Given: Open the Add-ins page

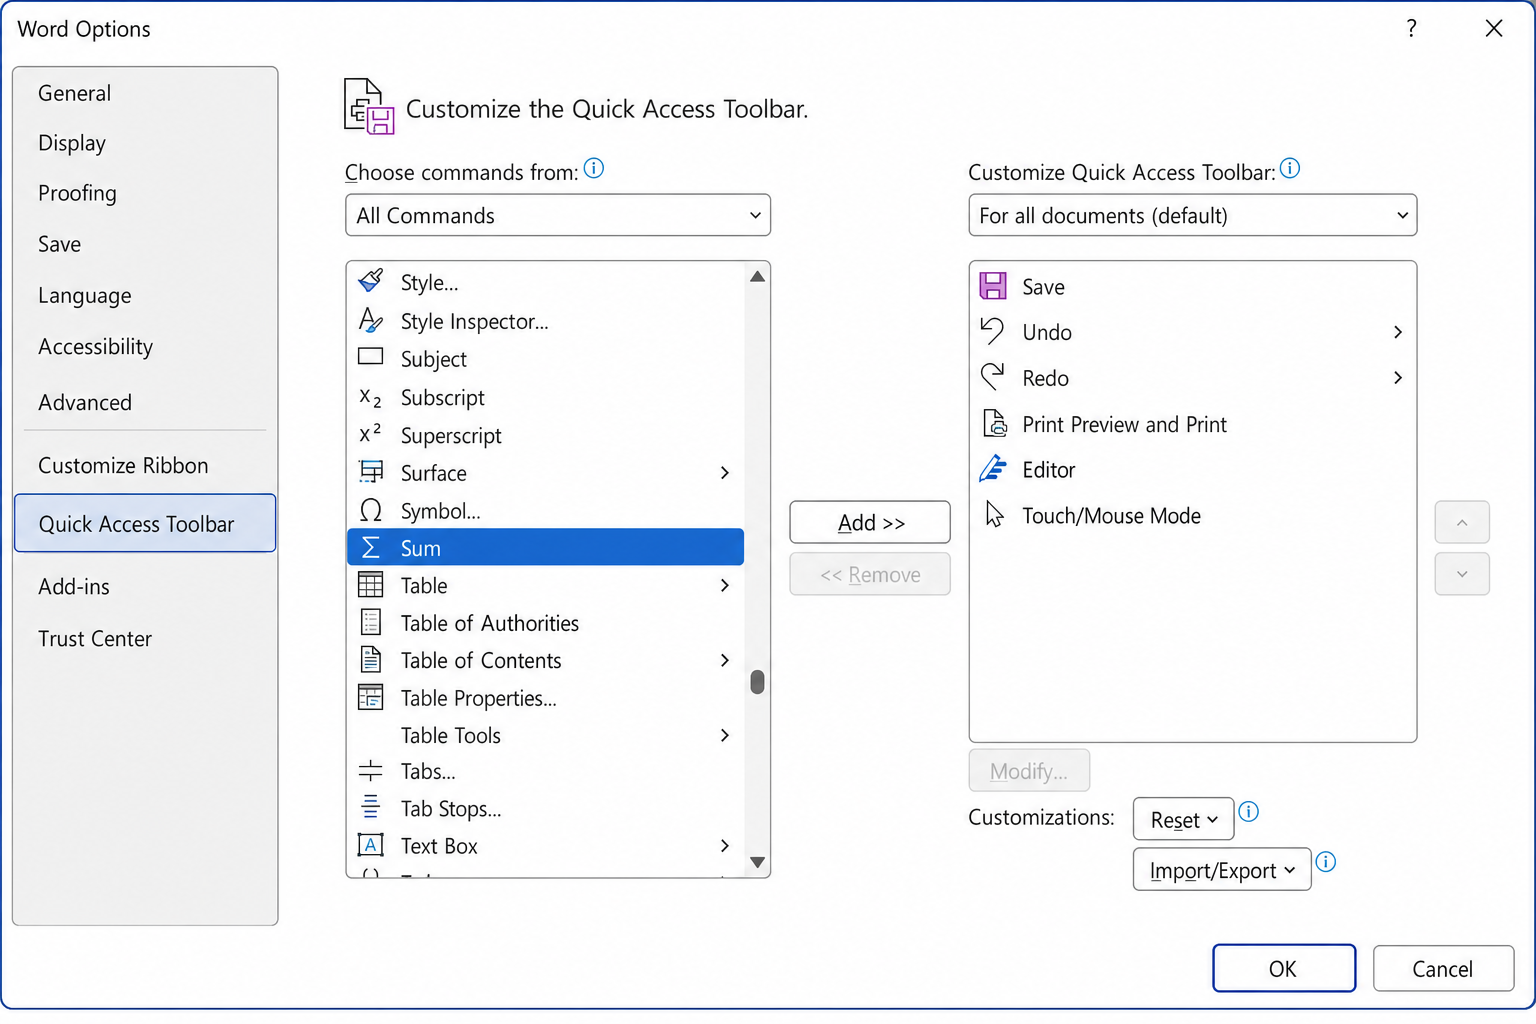Looking at the screenshot, I should [x=145, y=586].
